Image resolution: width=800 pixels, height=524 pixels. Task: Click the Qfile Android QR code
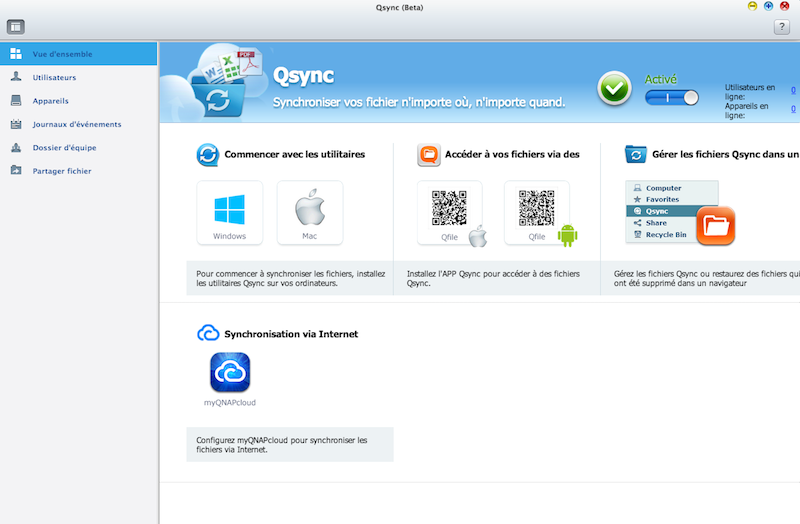click(537, 208)
